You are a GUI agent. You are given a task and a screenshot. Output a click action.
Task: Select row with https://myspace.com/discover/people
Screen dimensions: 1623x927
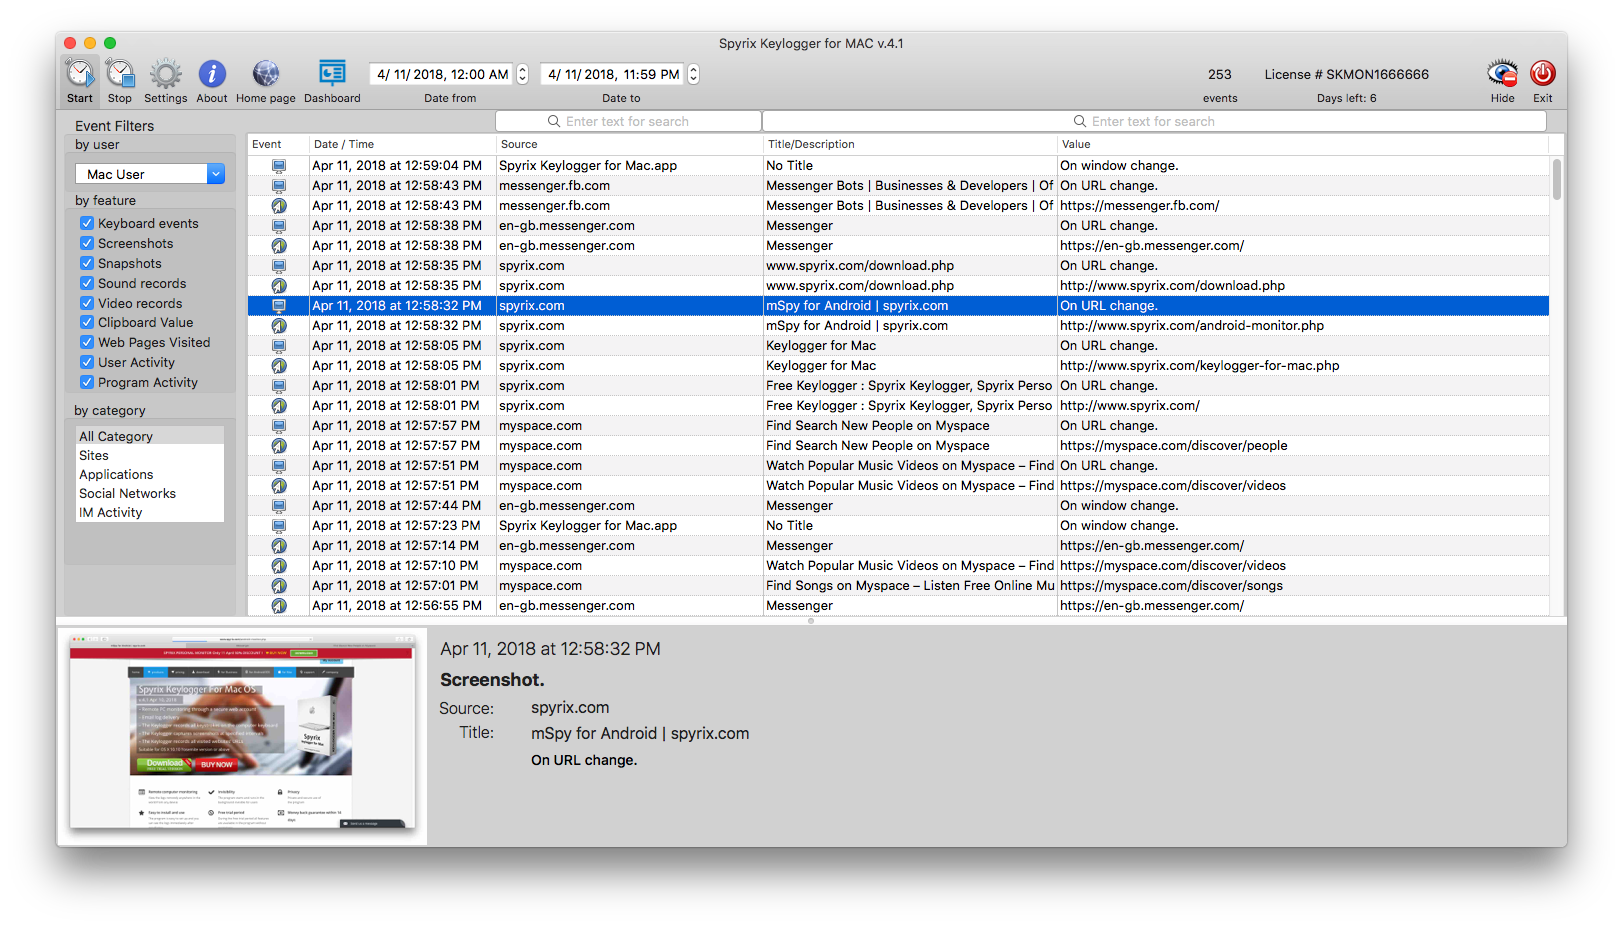(x=898, y=446)
